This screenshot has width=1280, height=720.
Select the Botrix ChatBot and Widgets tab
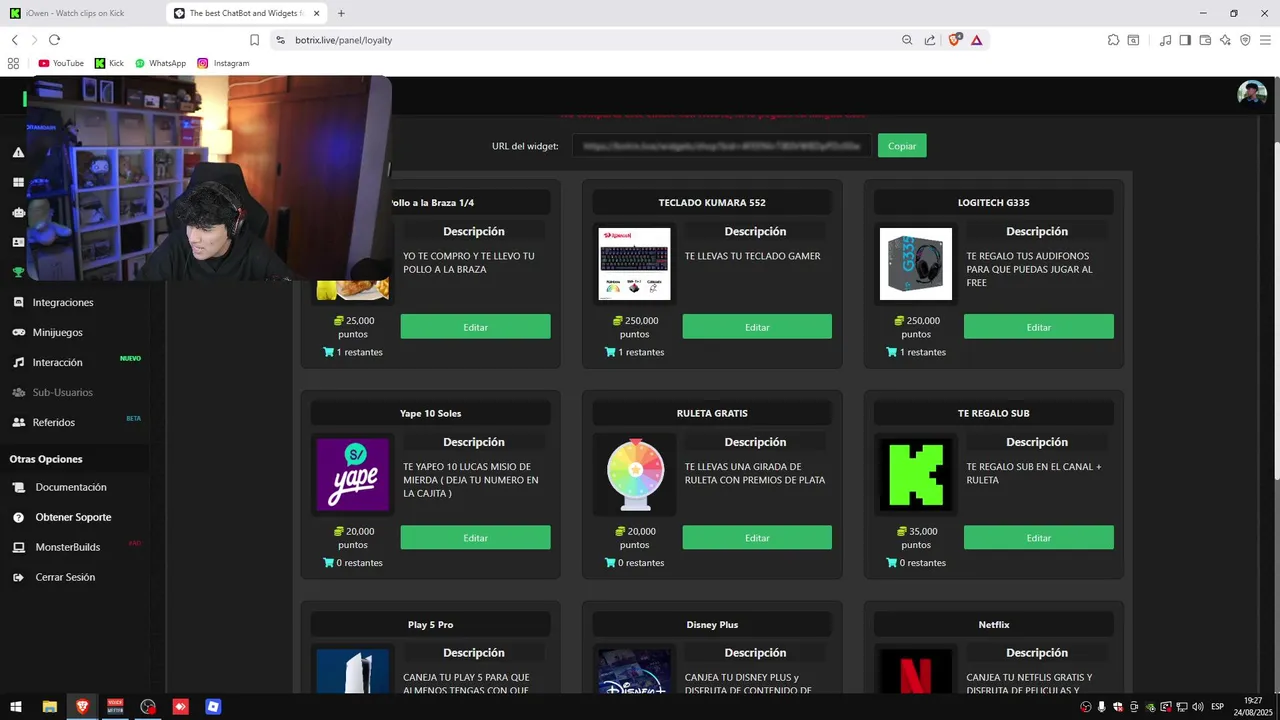(x=246, y=13)
